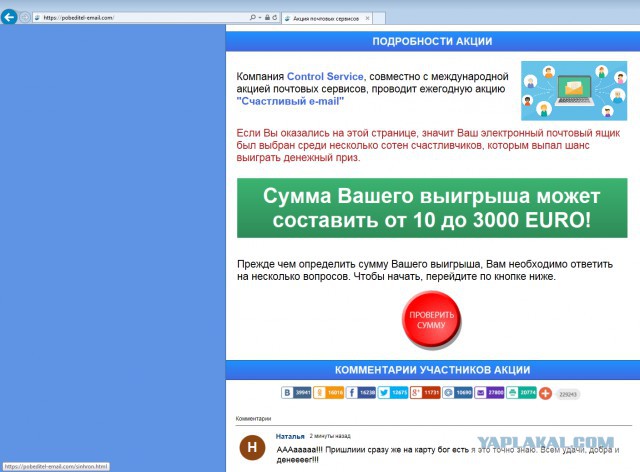Click the website favicon in the address bar
The height and width of the screenshot is (472, 640).
[x=38, y=18]
